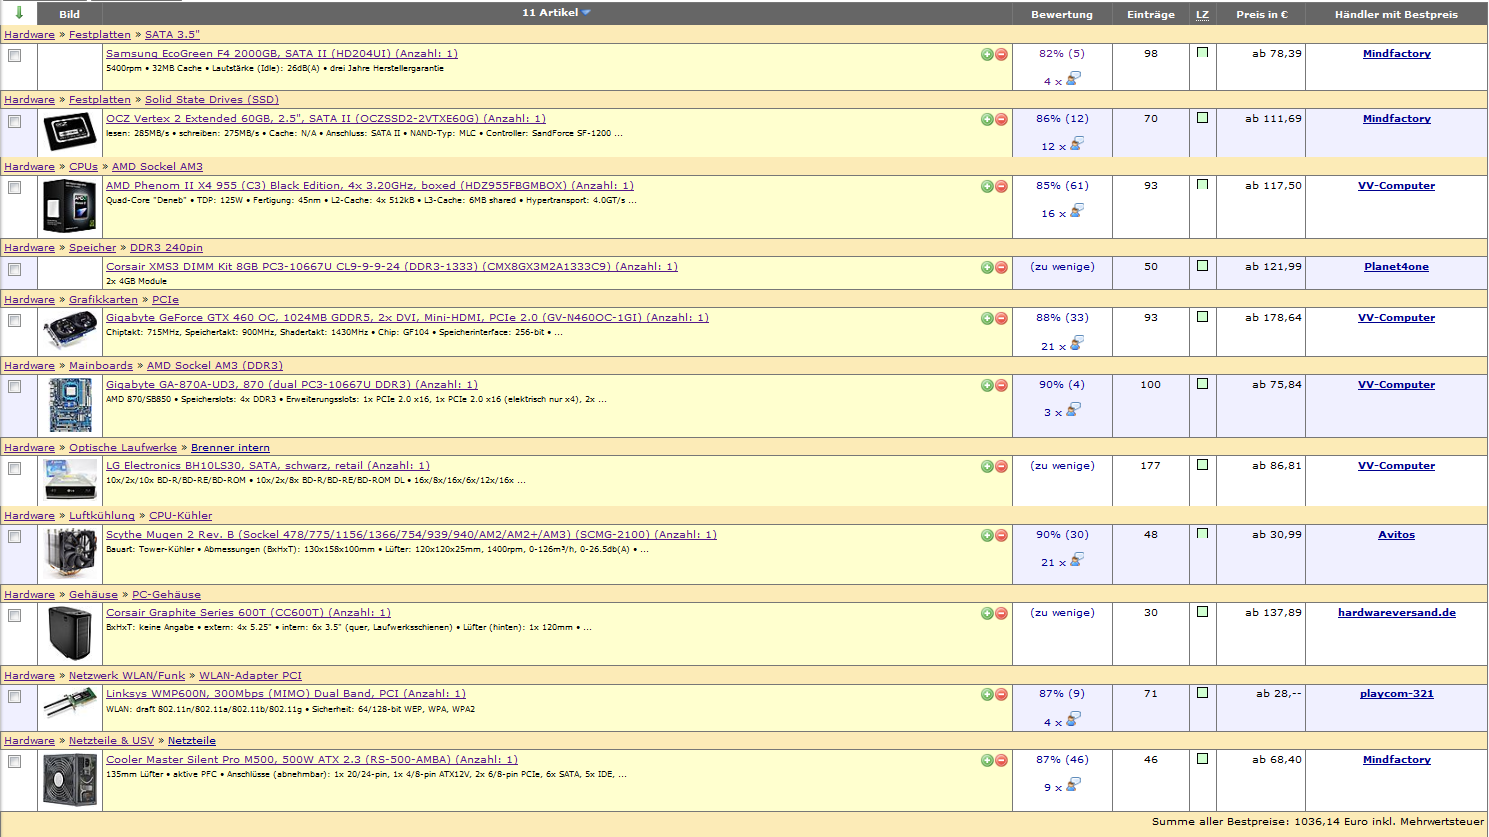Sort by the Bewertung column header
1489x837 pixels.
1062,15
